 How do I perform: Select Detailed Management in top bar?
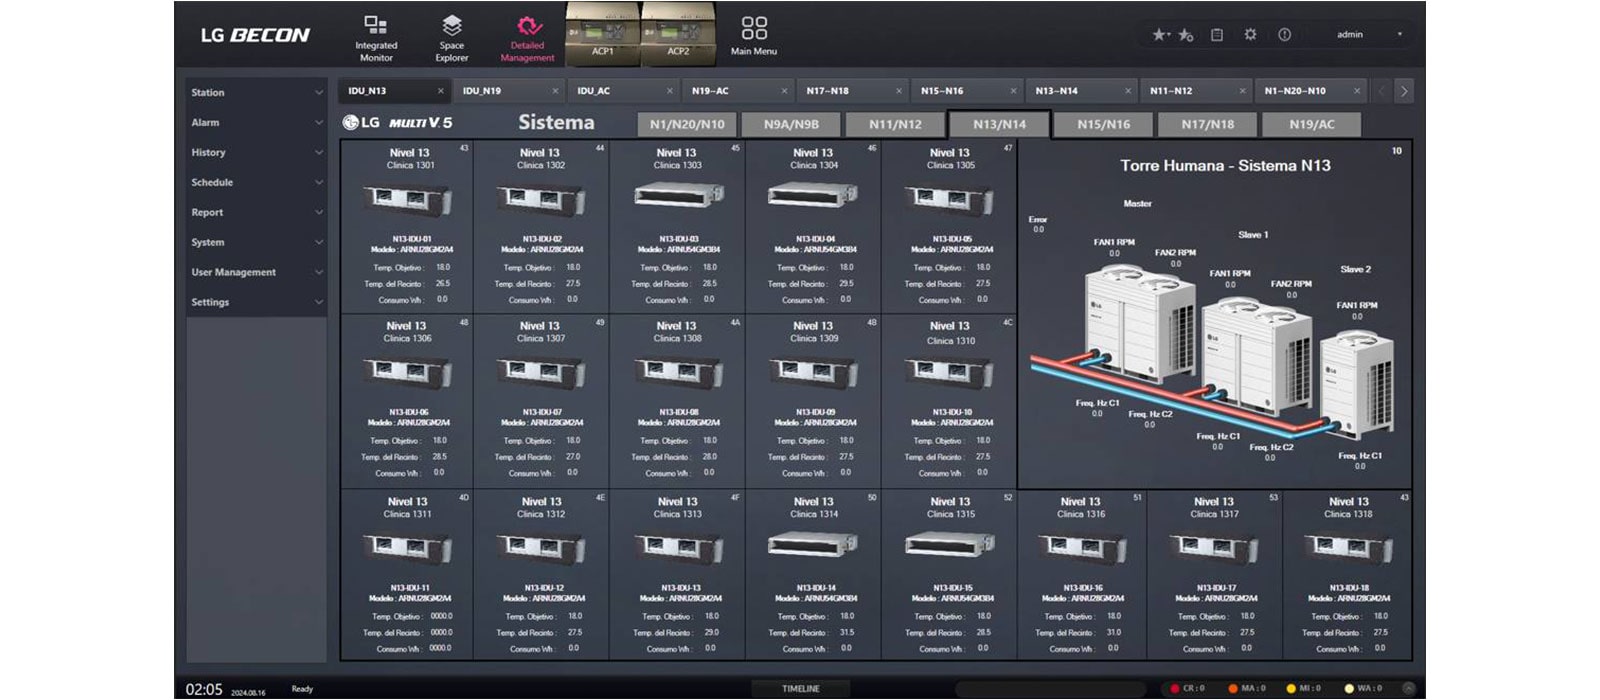tap(527, 37)
